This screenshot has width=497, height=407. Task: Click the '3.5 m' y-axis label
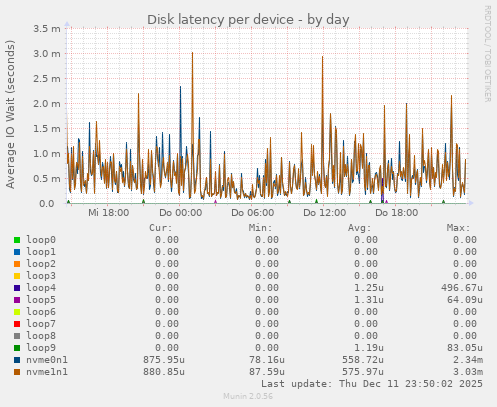click(47, 29)
